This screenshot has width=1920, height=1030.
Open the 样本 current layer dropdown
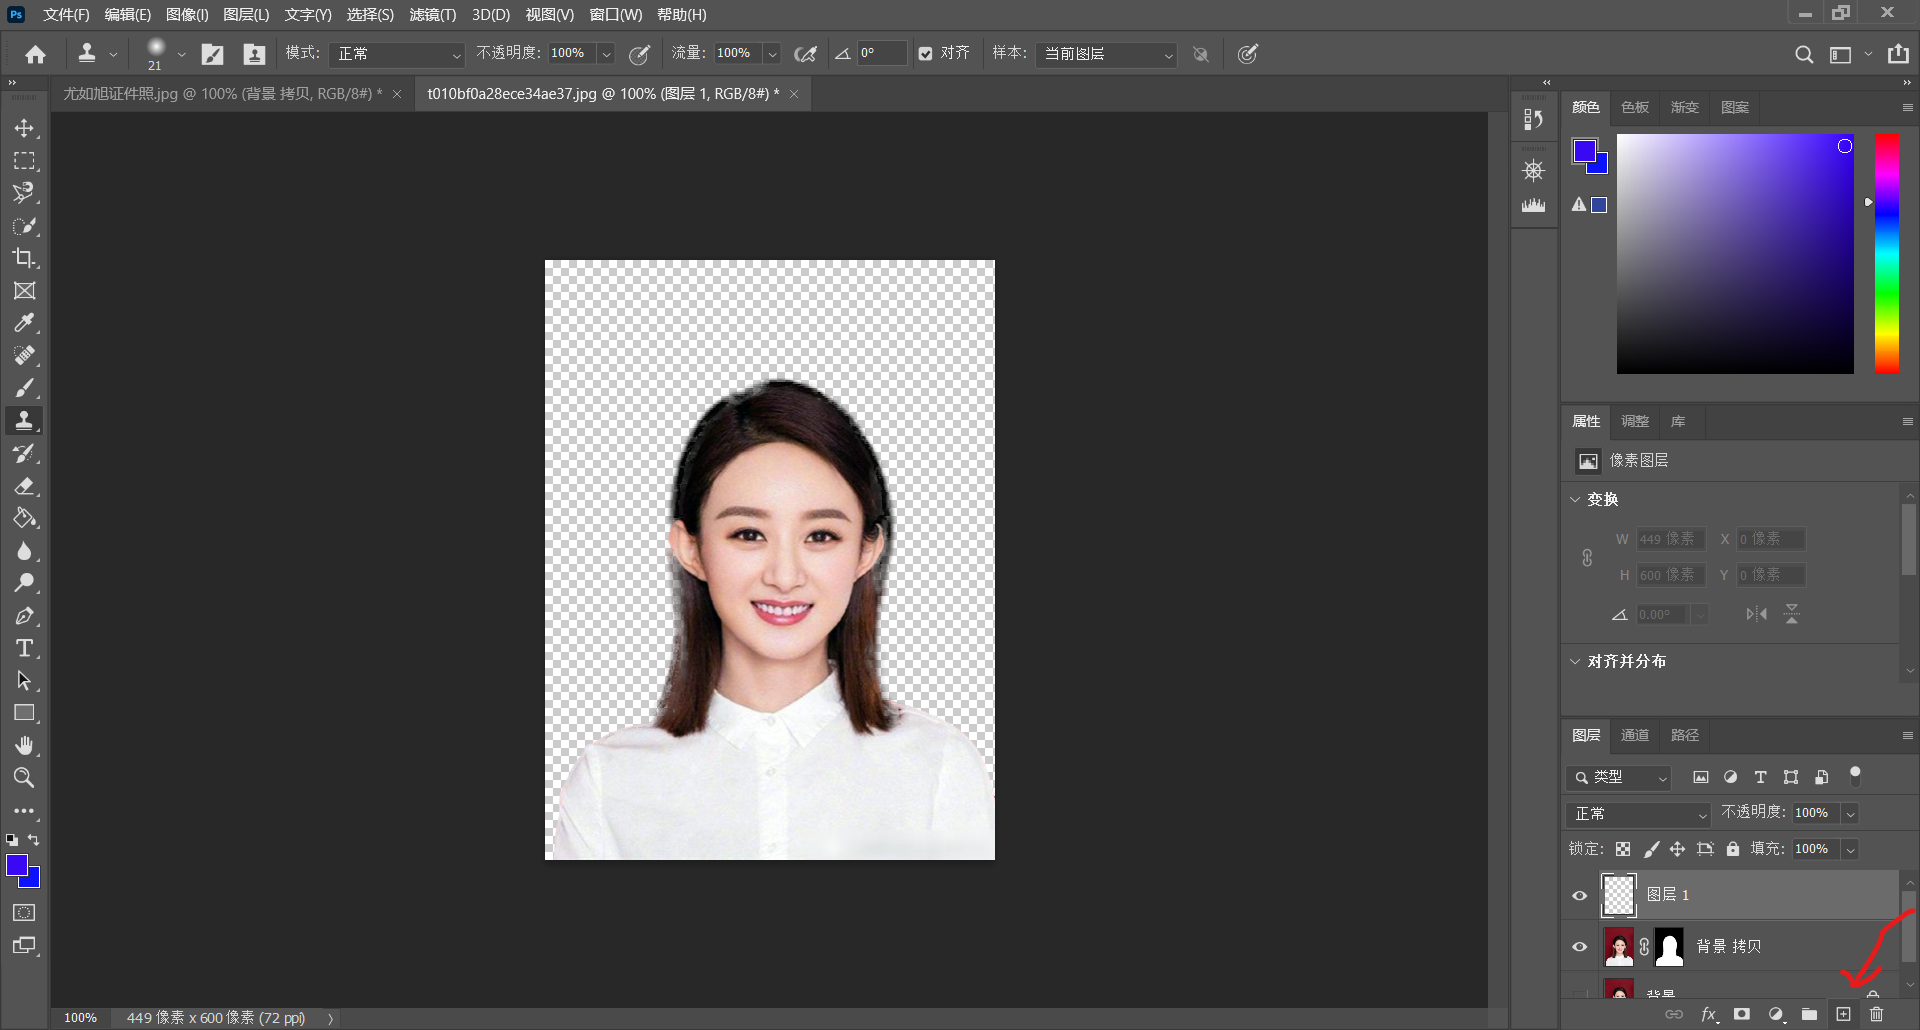1105,54
